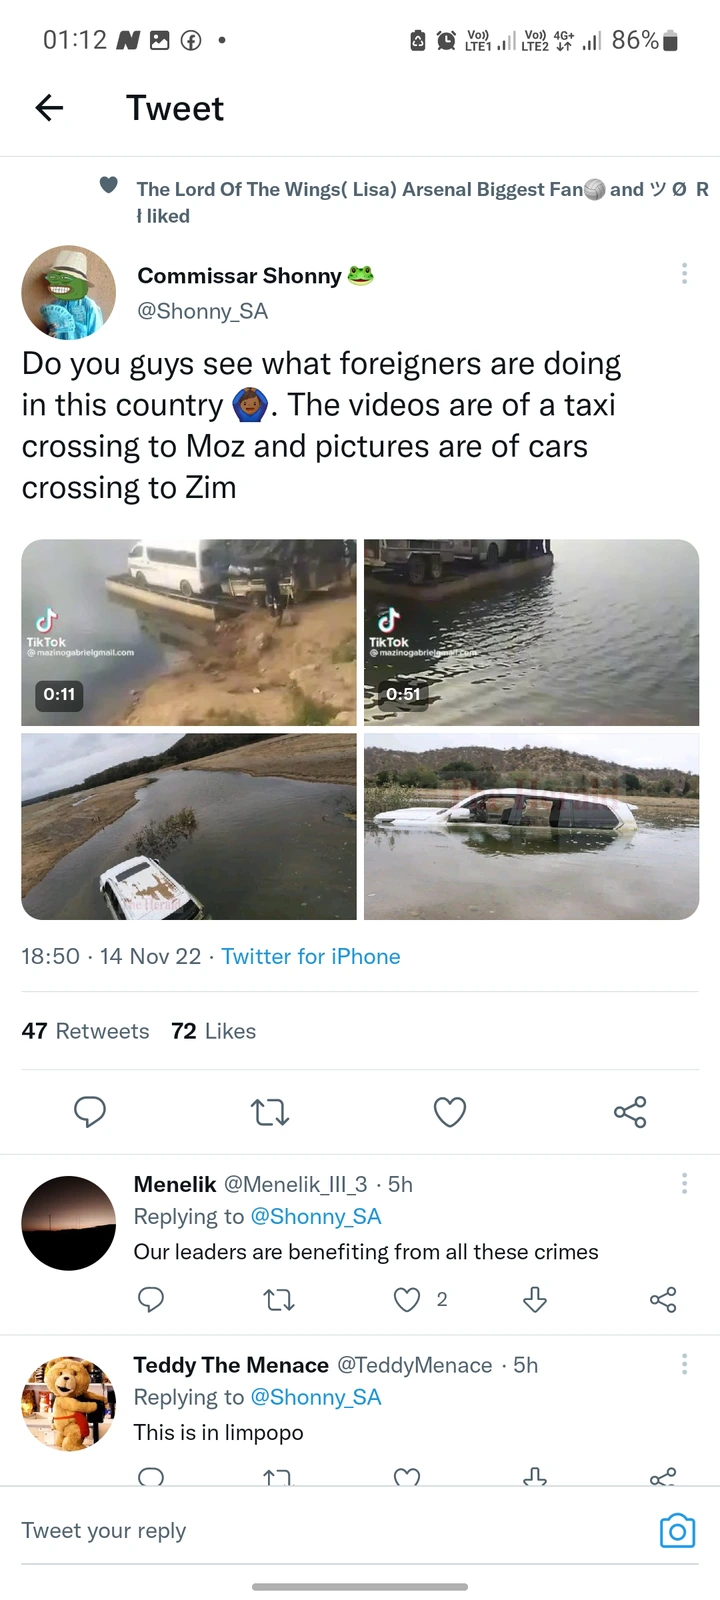The image size is (720, 1600).
Task: Tap the back arrow in the header
Action: coord(49,108)
